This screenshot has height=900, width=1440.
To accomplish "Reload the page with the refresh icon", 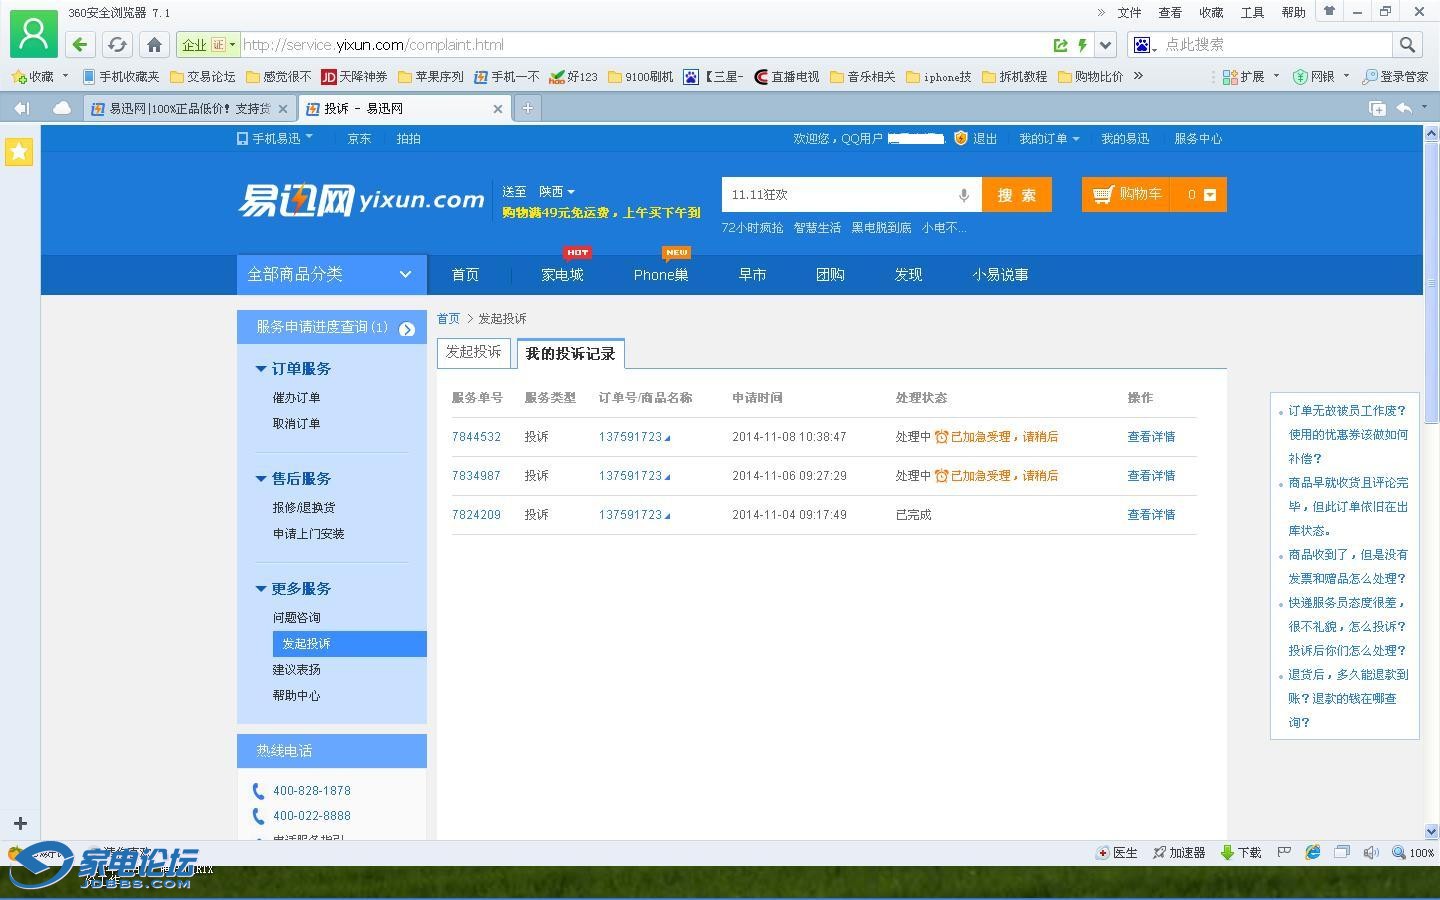I will (117, 44).
